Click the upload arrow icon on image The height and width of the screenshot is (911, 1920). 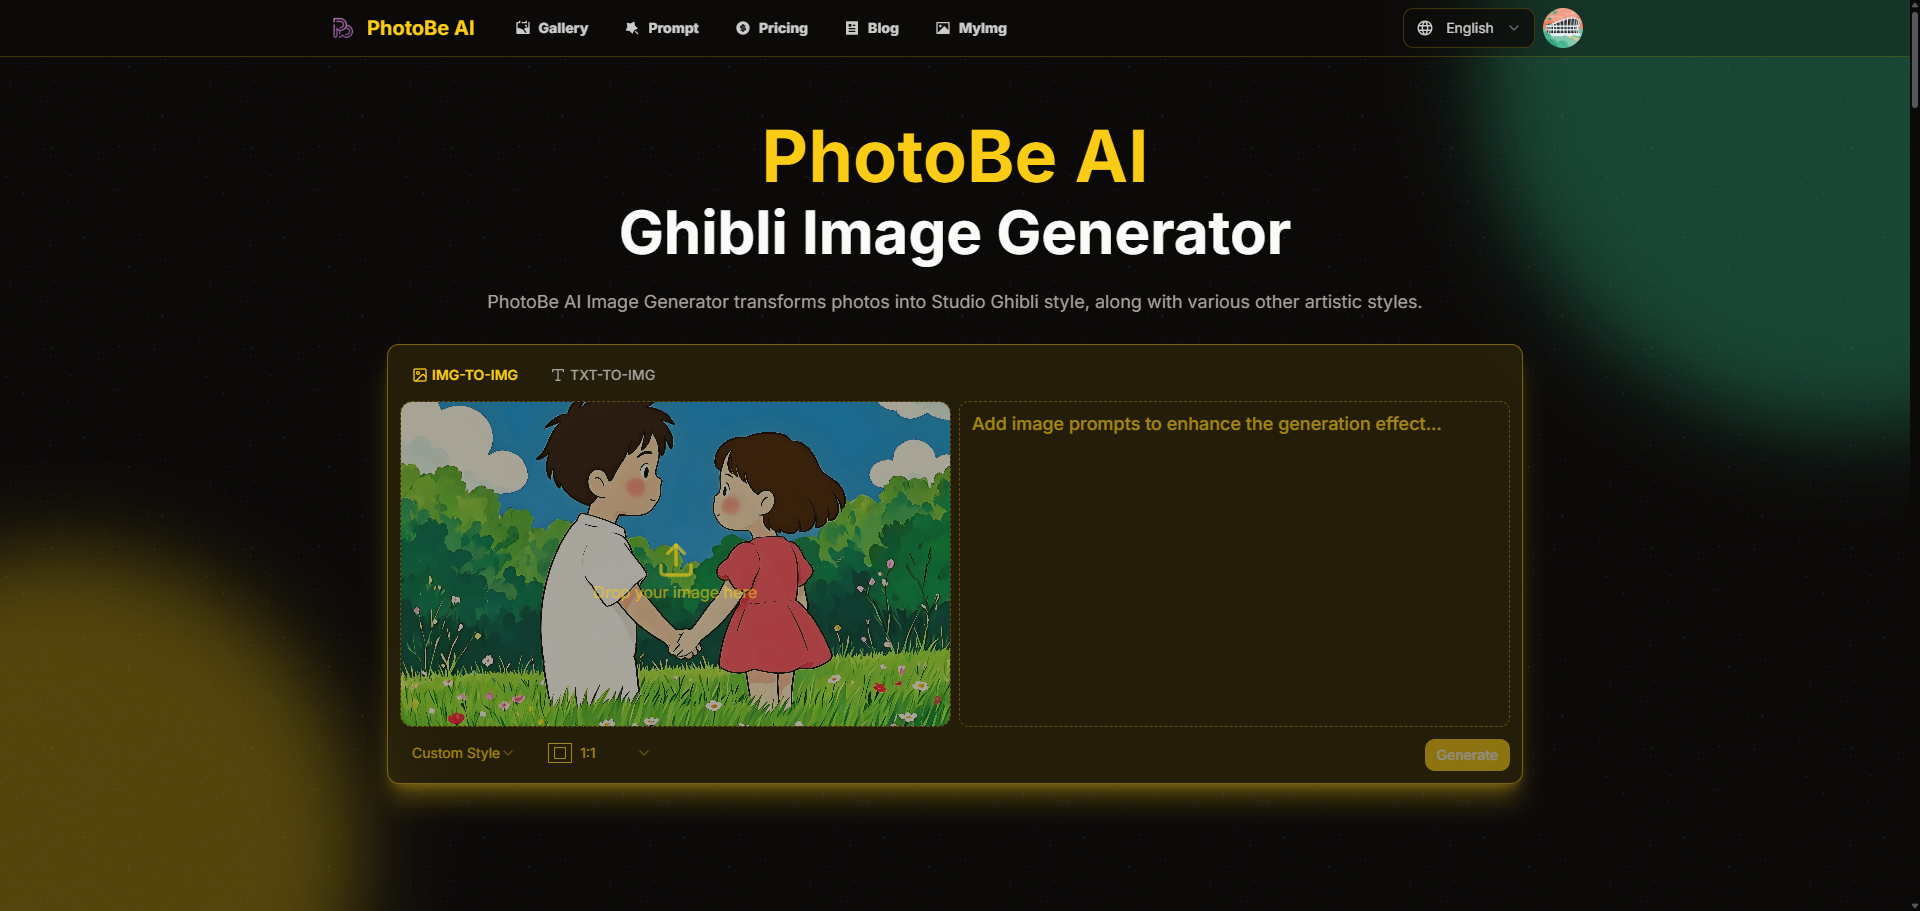tap(676, 560)
